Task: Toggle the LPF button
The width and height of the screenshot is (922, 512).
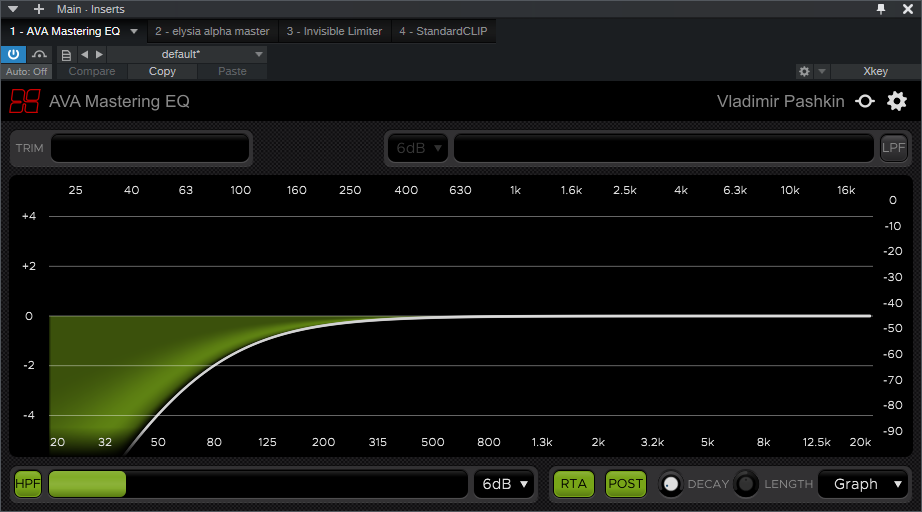Action: (893, 148)
